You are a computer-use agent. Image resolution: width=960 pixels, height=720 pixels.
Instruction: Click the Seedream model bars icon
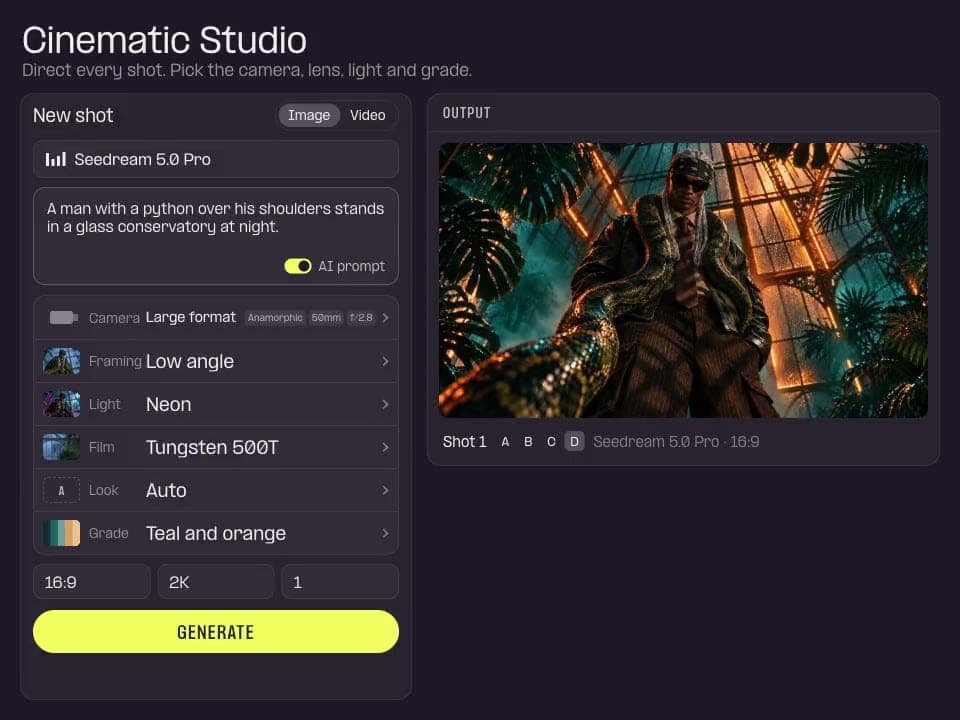point(55,160)
